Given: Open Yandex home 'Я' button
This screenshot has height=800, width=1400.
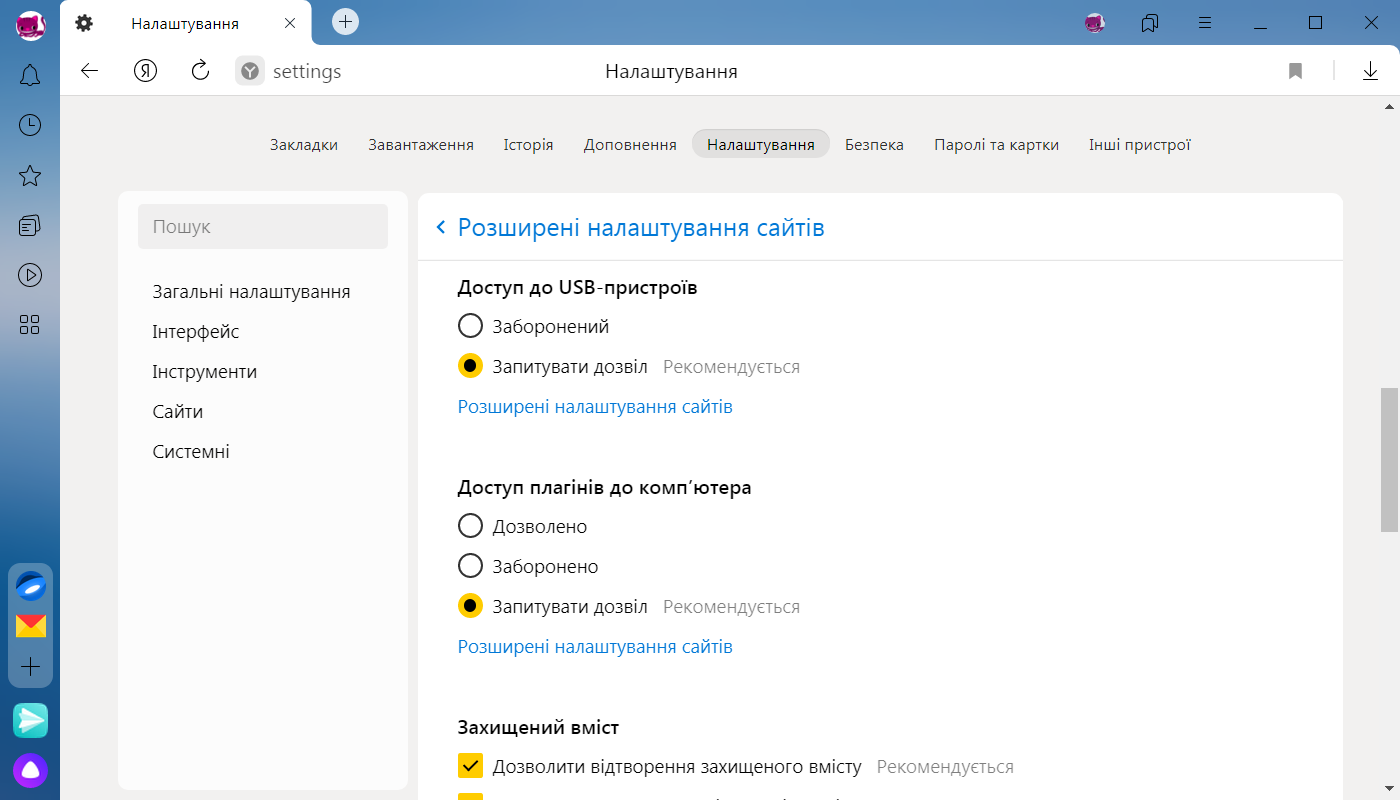Looking at the screenshot, I should click(146, 71).
